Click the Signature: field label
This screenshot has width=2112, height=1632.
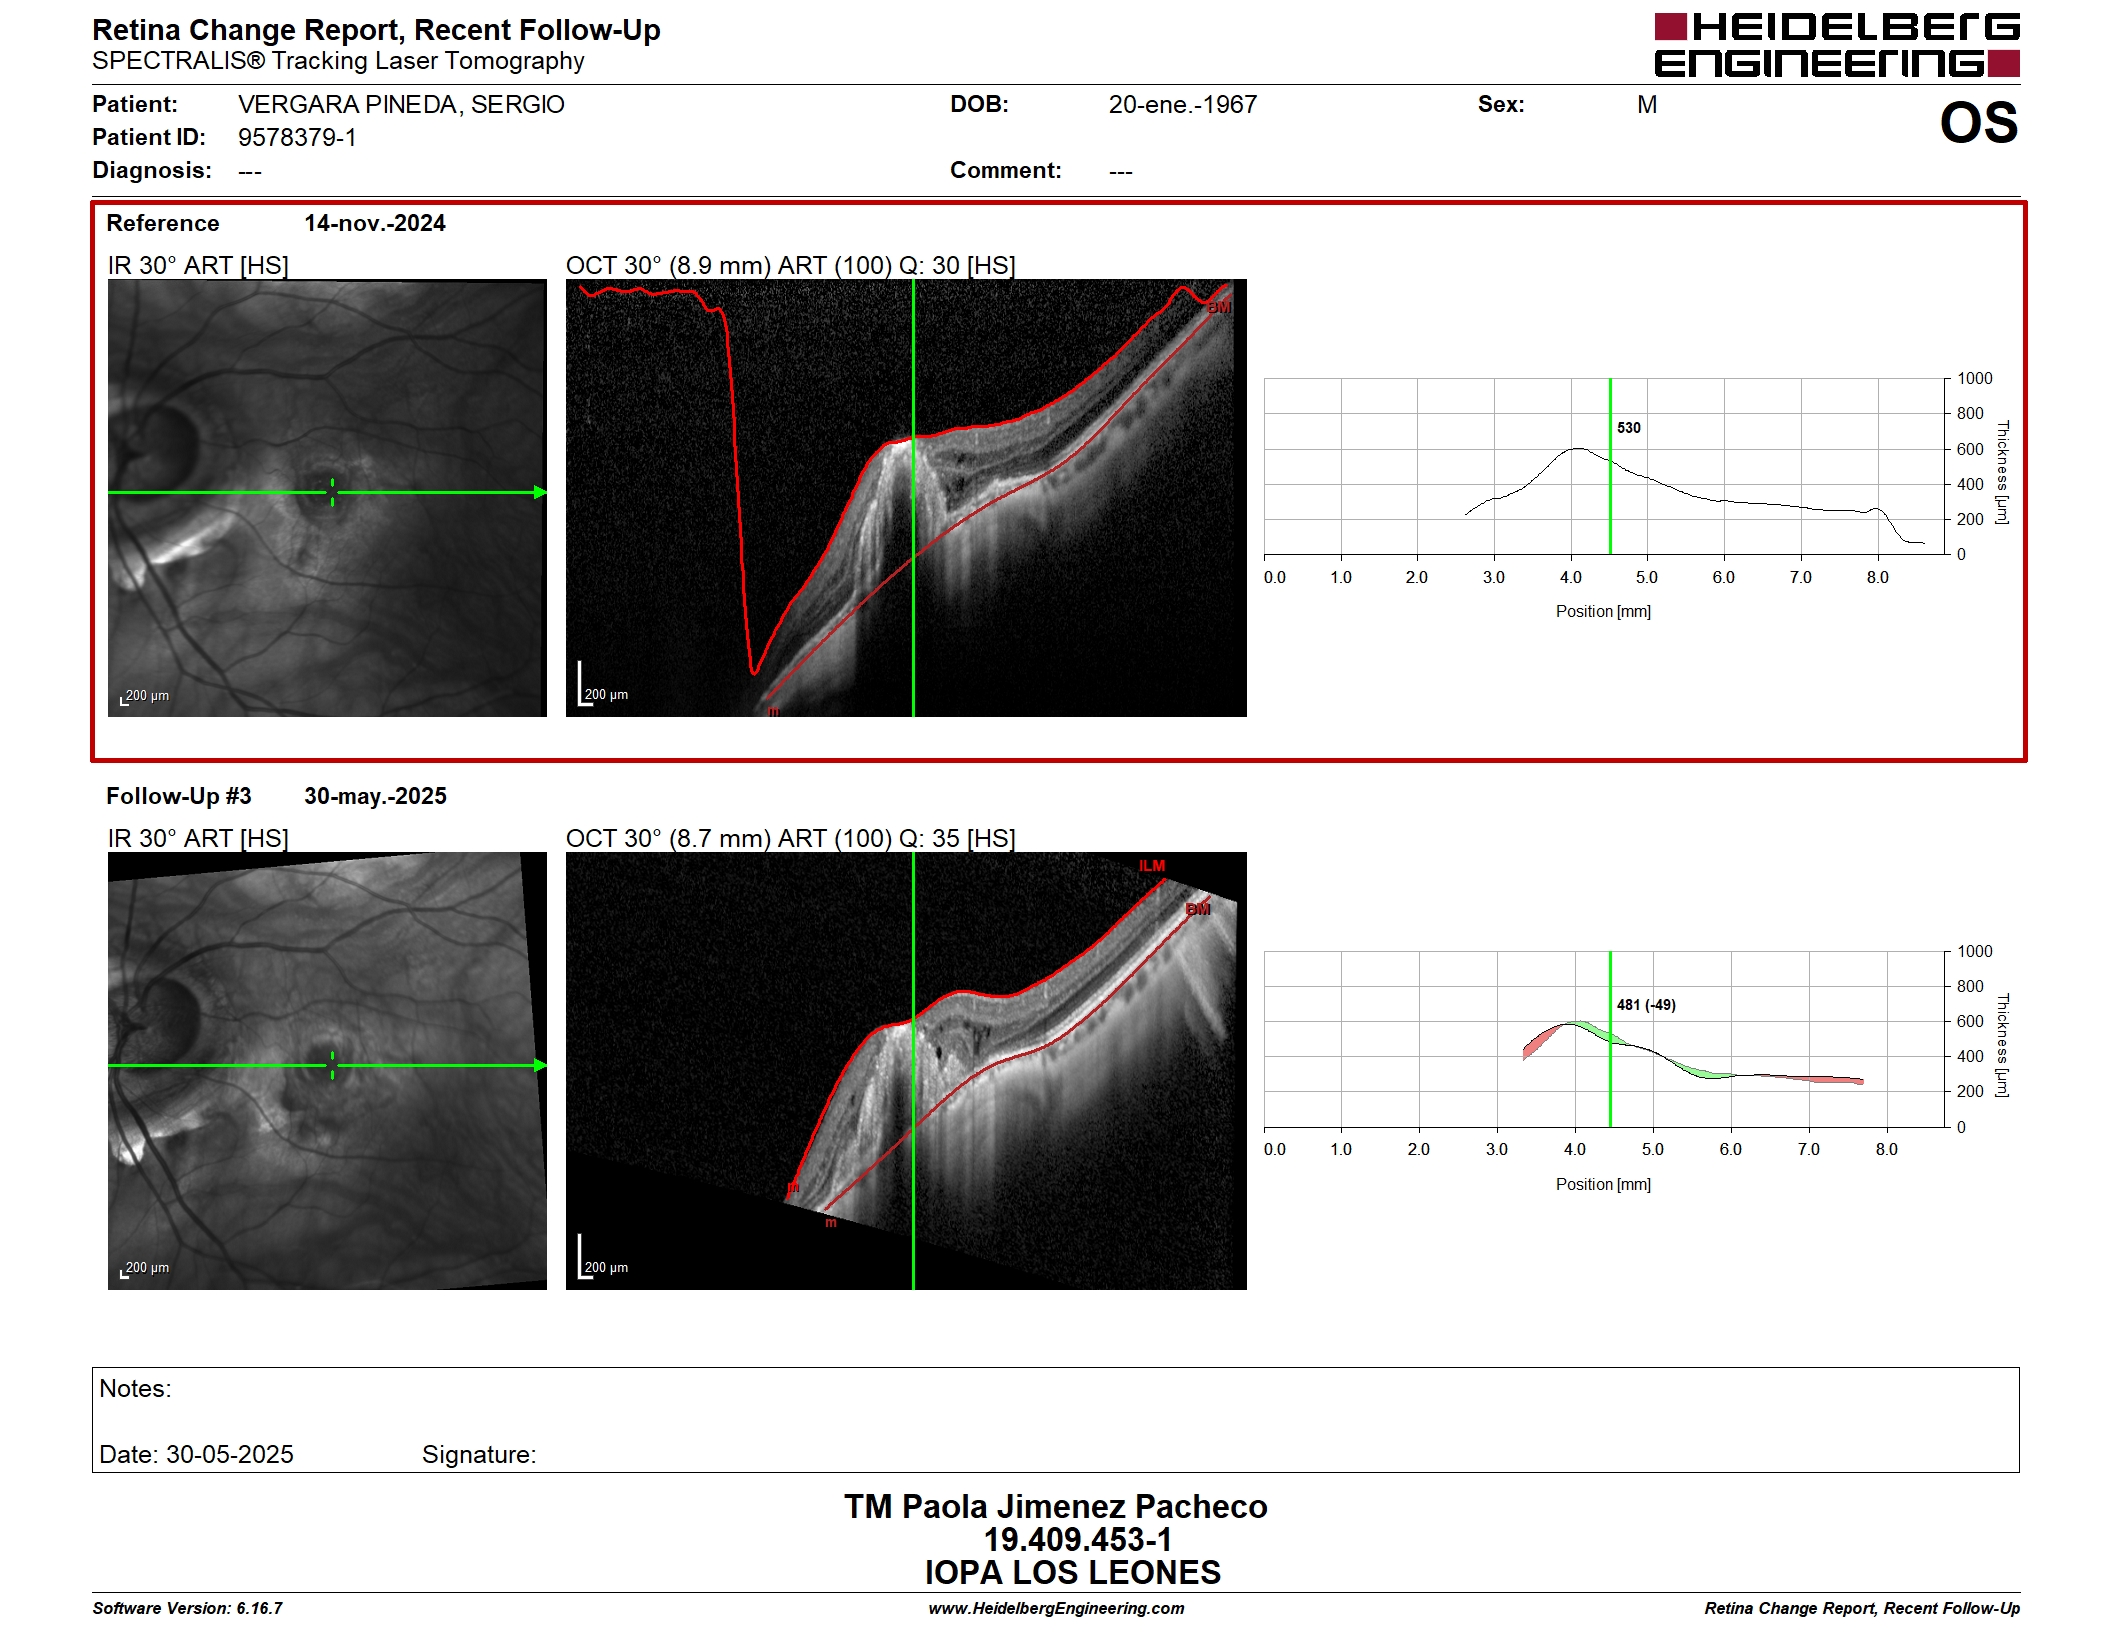pyautogui.click(x=479, y=1455)
